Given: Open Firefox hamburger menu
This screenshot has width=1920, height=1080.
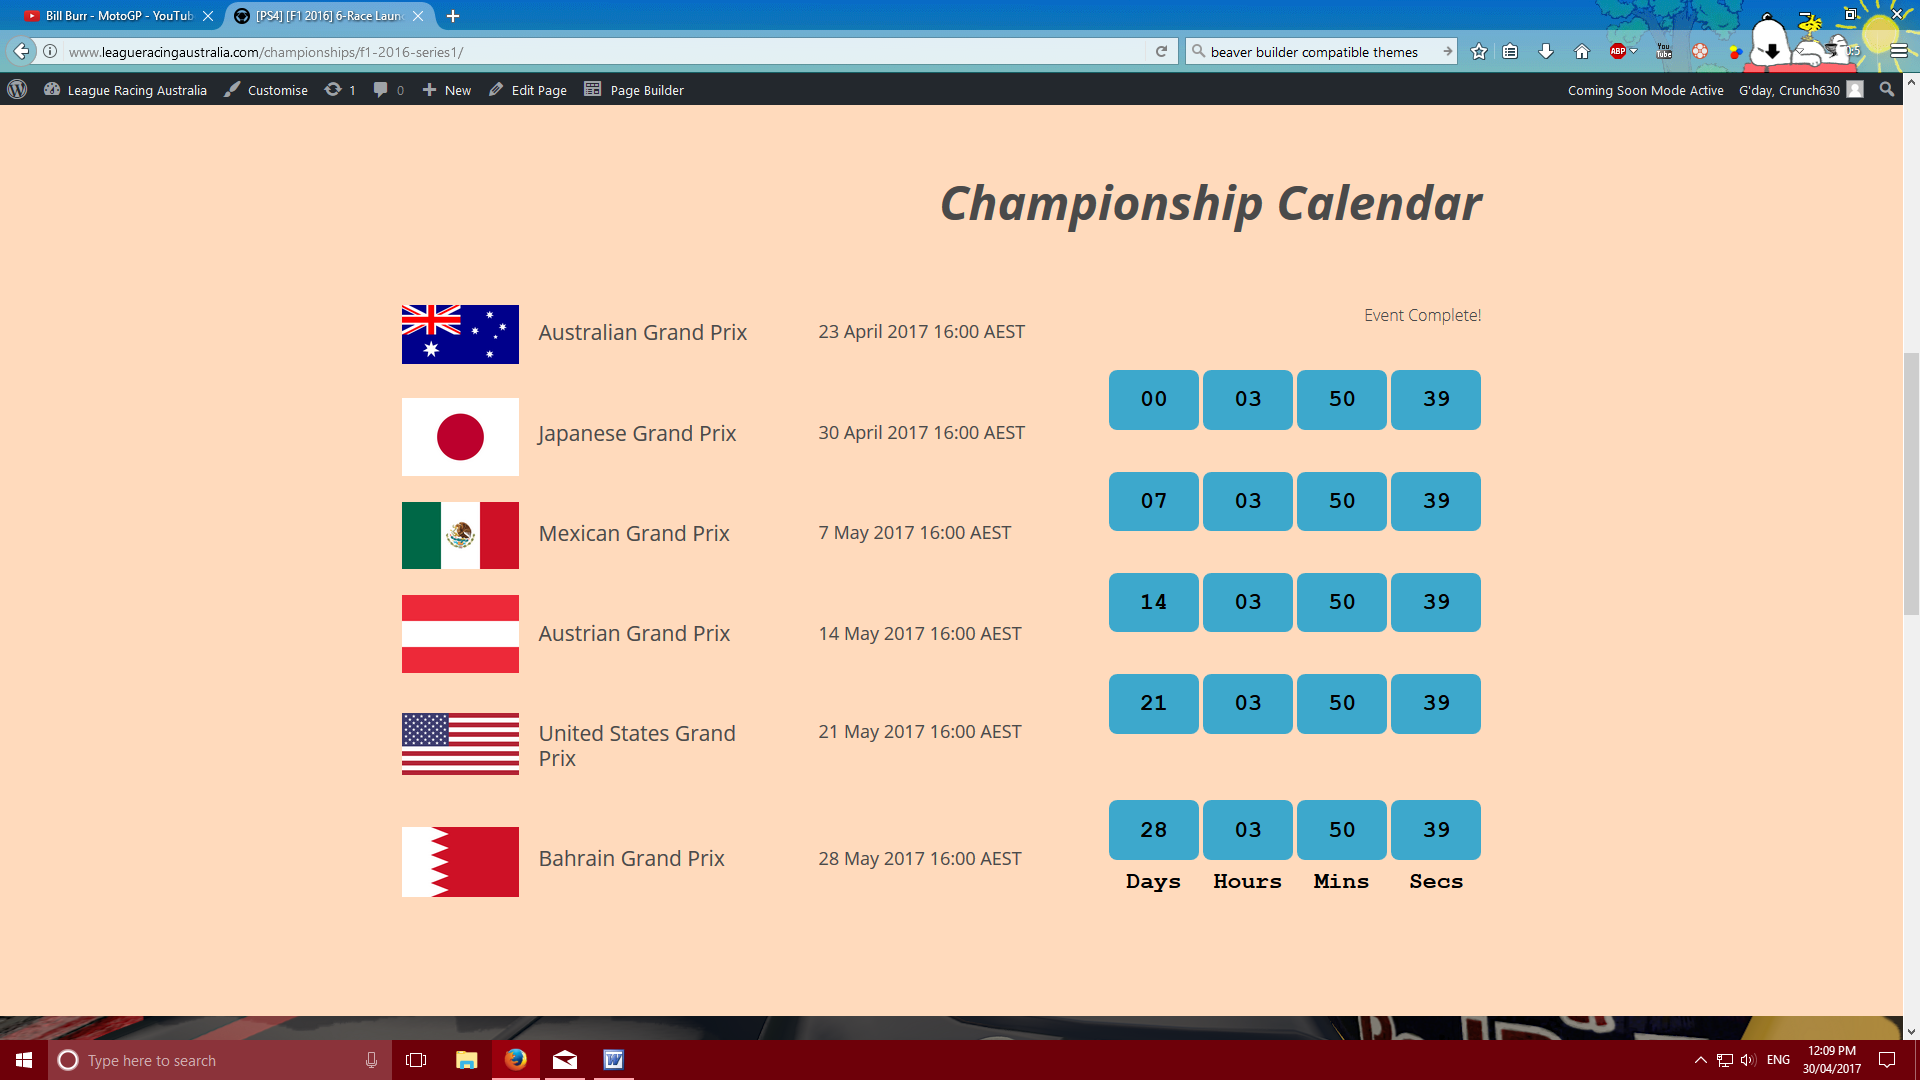Looking at the screenshot, I should pos(1899,52).
